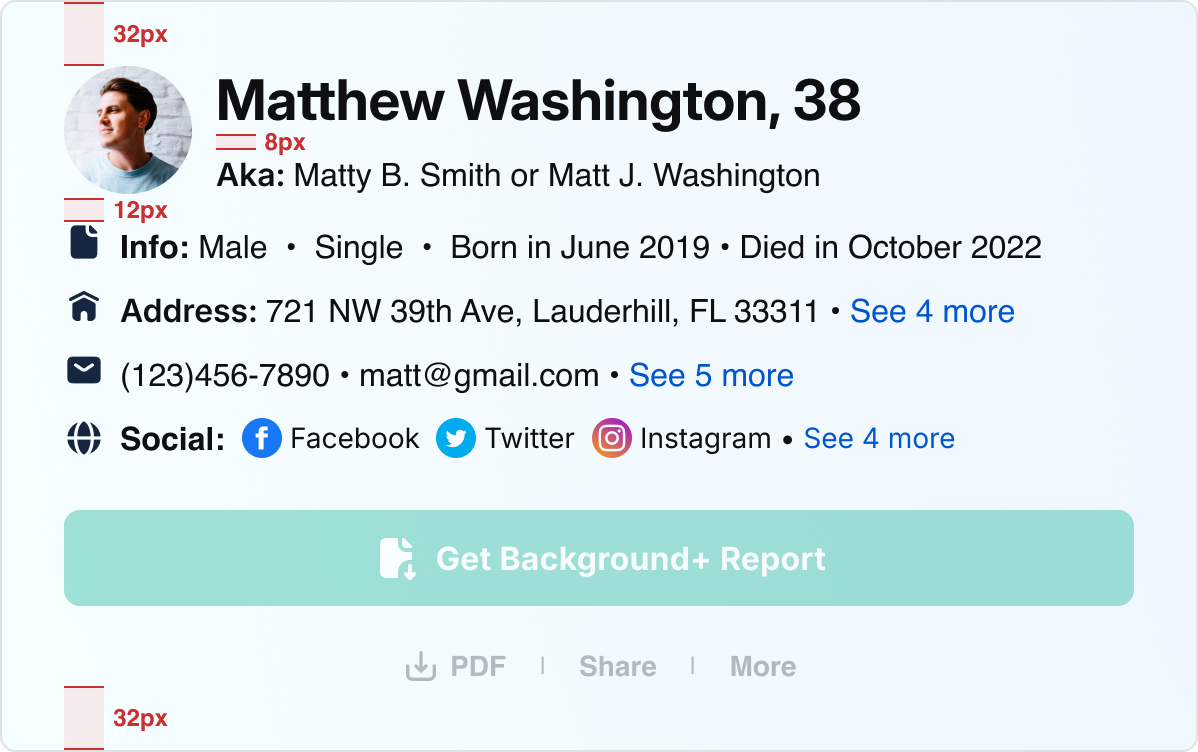The height and width of the screenshot is (752, 1198).
Task: Click the document icon beside Info
Action: point(84,243)
